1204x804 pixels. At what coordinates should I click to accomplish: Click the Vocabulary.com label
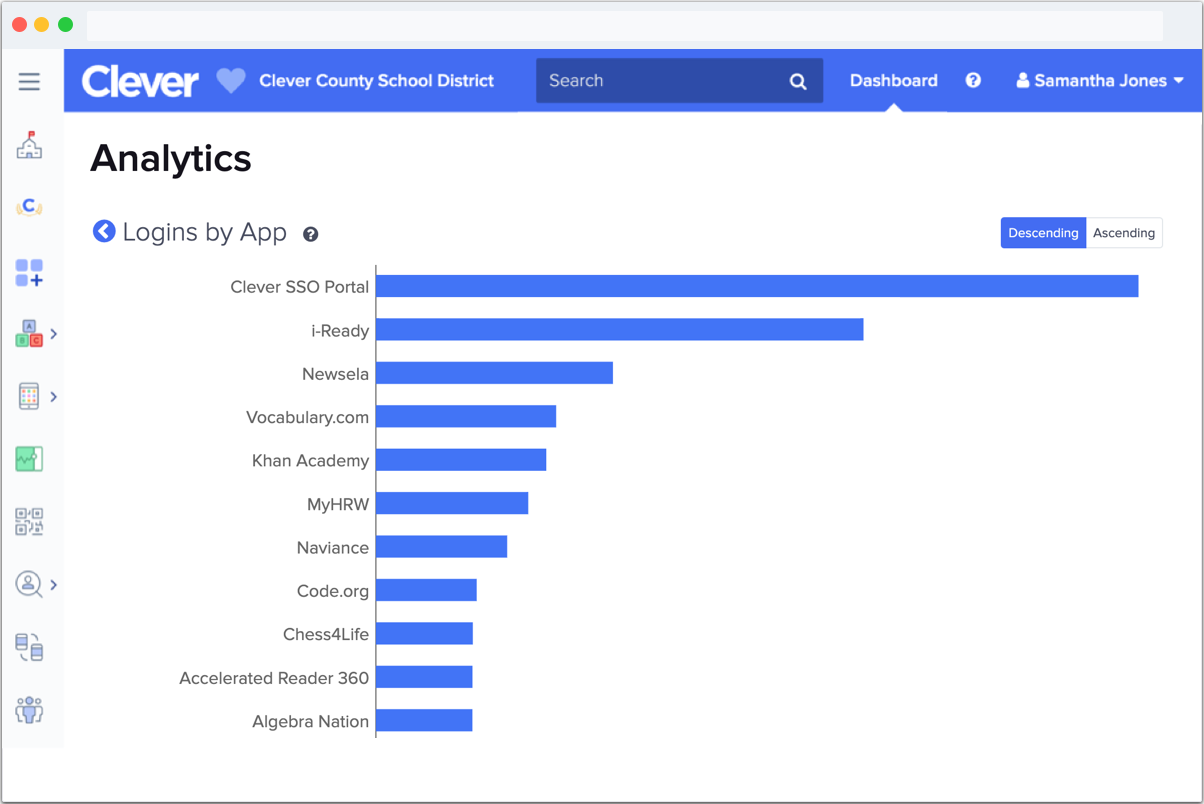point(308,417)
